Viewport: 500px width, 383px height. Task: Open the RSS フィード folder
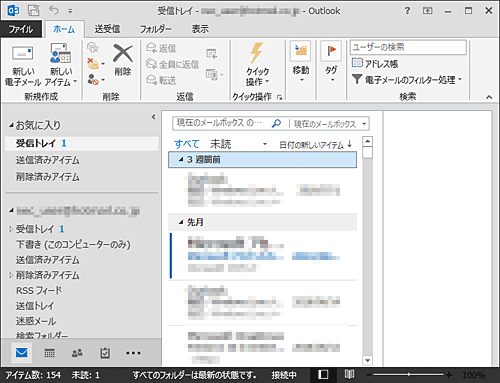[x=39, y=290]
